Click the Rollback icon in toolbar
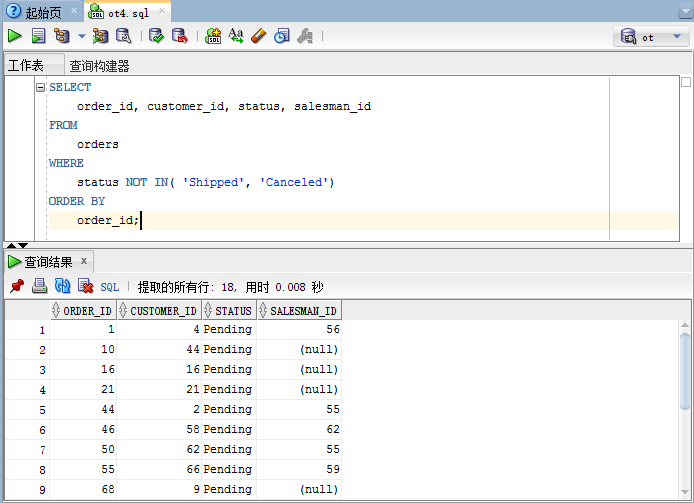 [179, 36]
